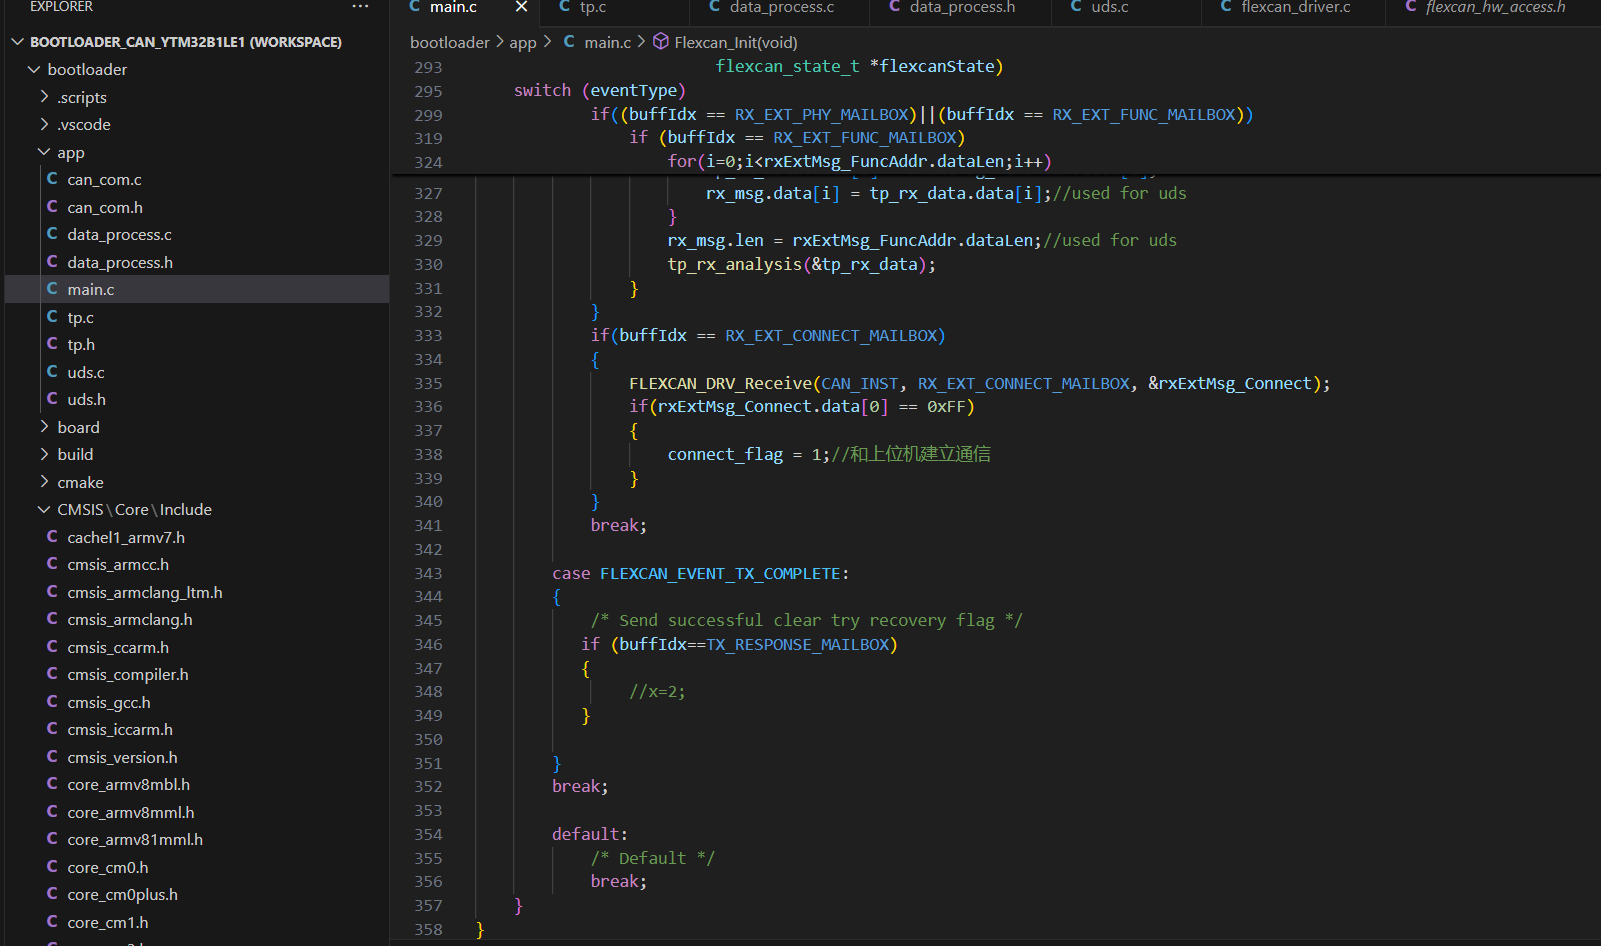The image size is (1601, 946).
Task: Click the C file icon beside uds.h
Action: point(52,399)
